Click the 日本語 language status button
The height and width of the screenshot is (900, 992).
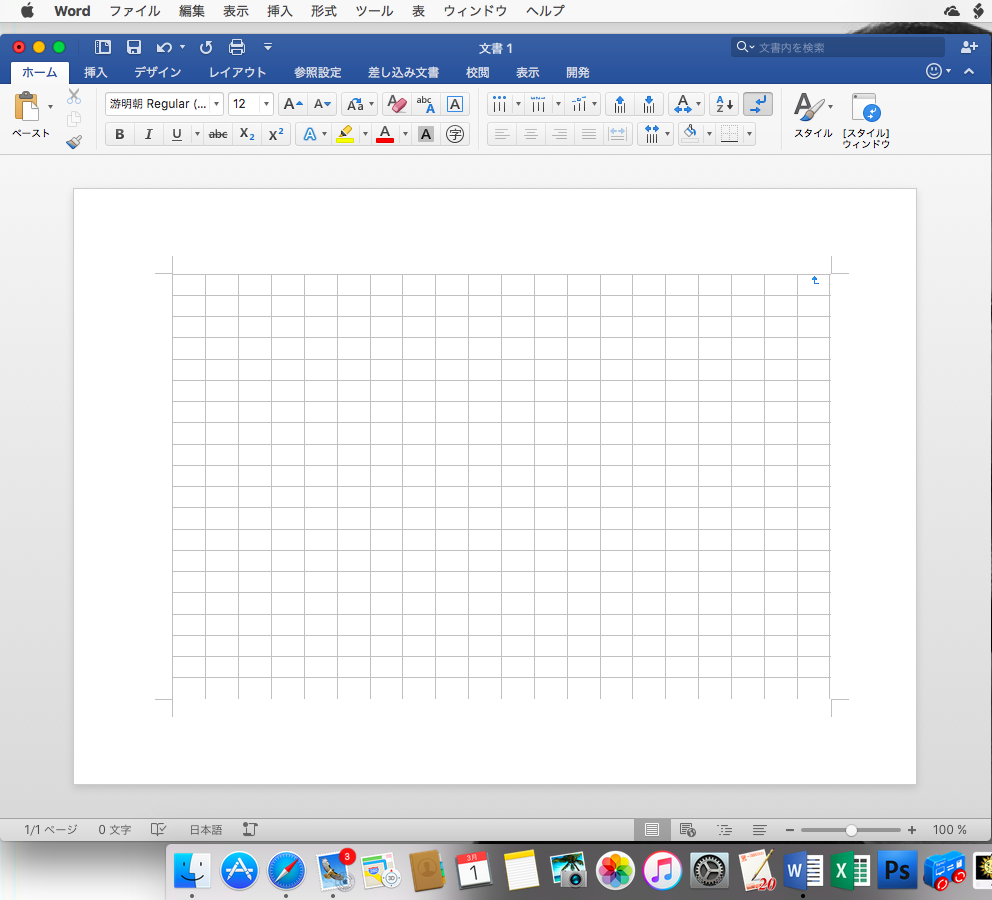pos(206,830)
